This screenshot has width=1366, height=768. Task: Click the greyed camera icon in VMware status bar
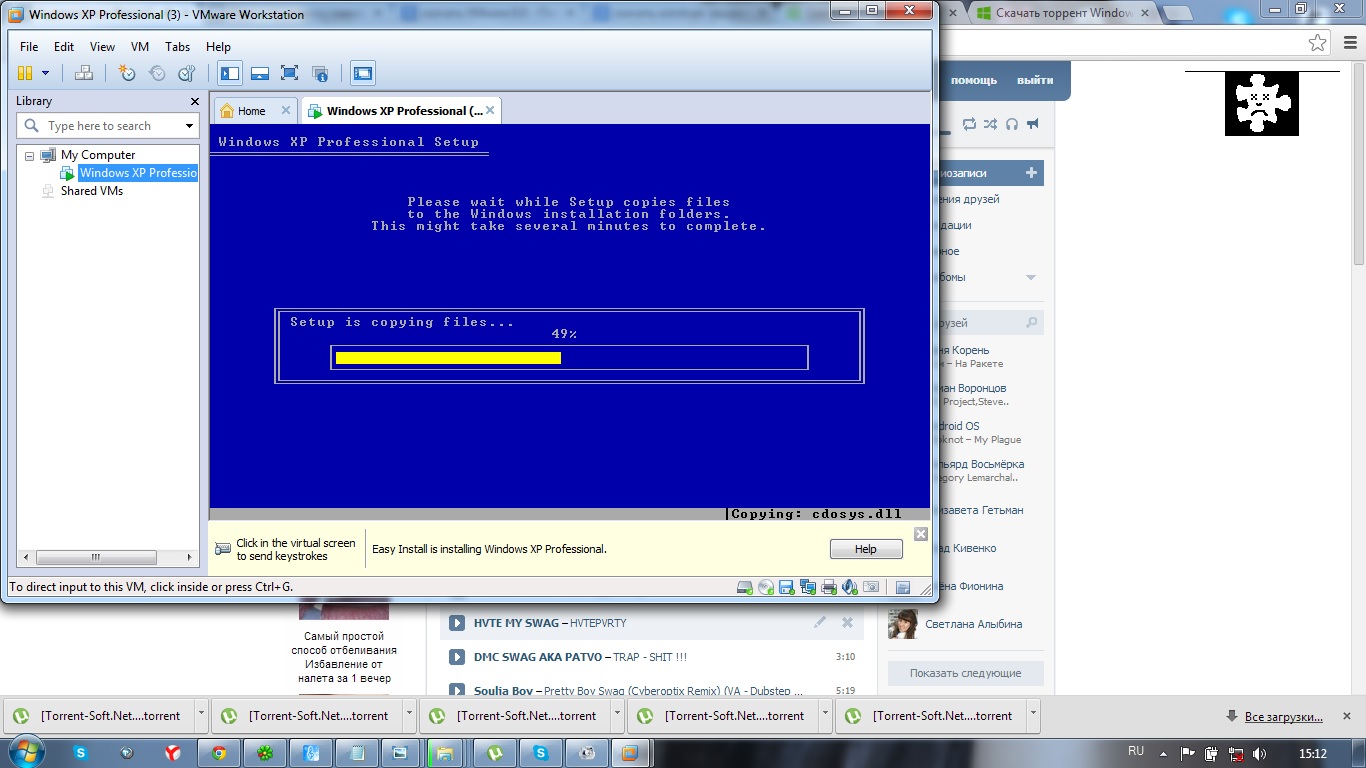click(x=871, y=587)
